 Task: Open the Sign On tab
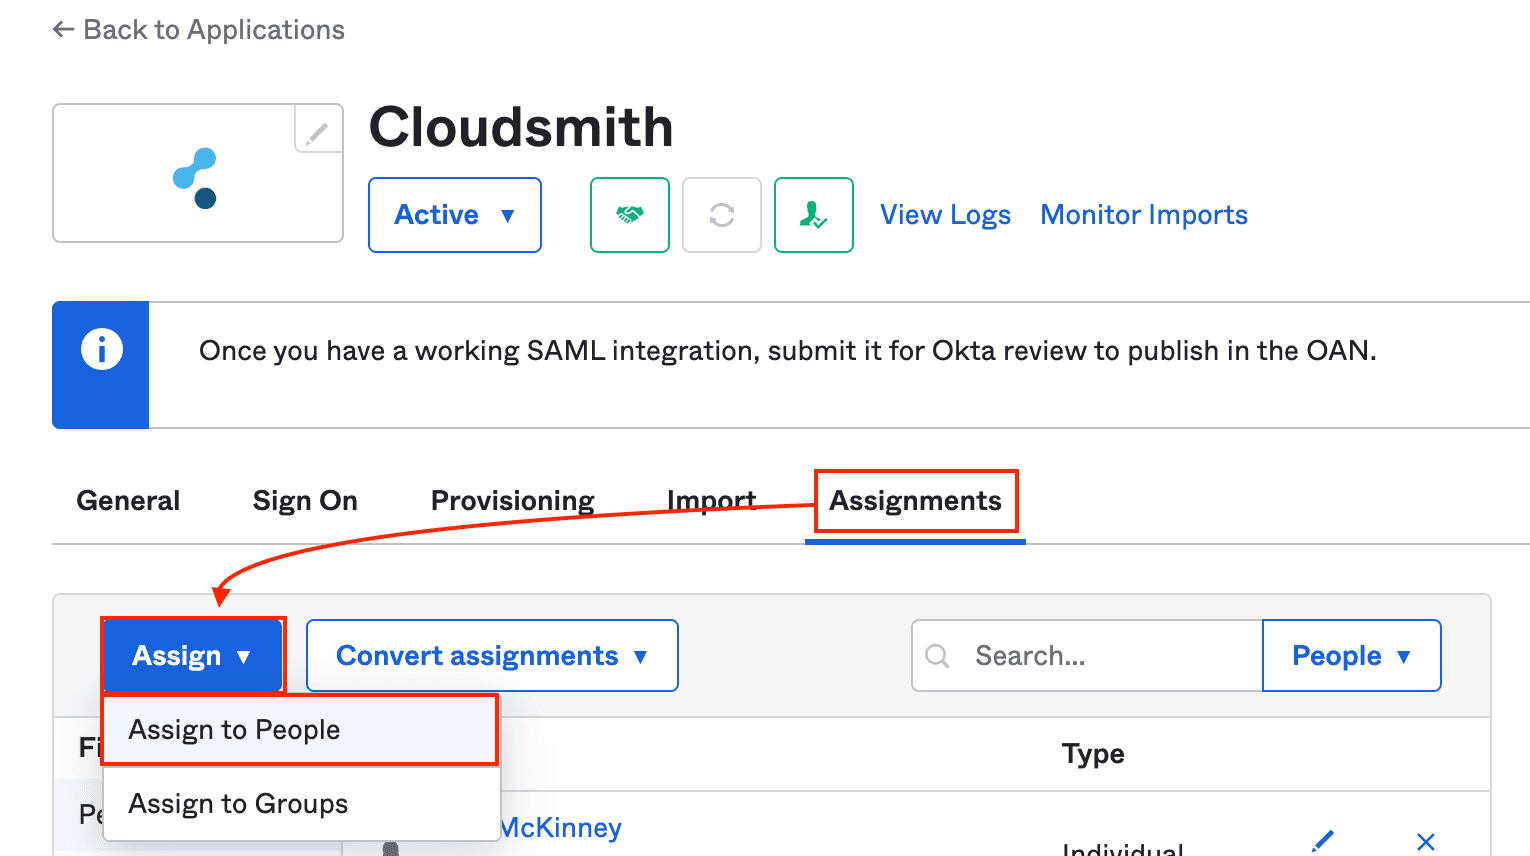pos(305,501)
